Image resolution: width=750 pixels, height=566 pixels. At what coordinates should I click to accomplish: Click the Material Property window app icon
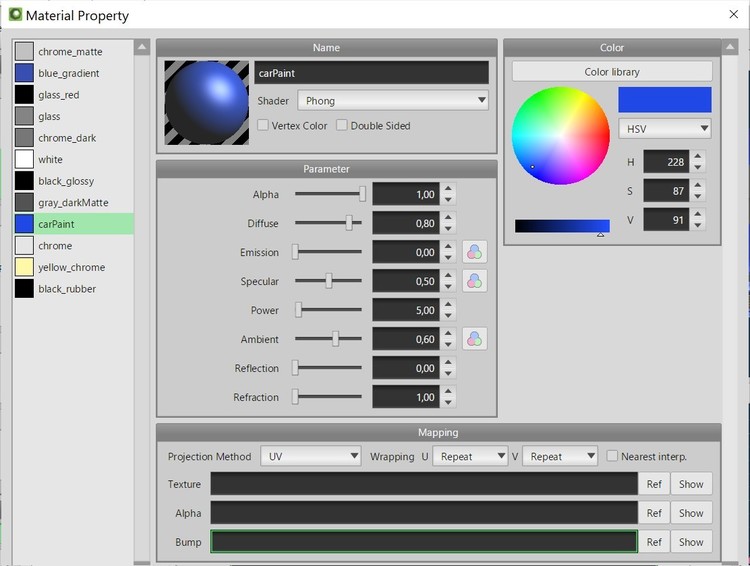[x=15, y=14]
